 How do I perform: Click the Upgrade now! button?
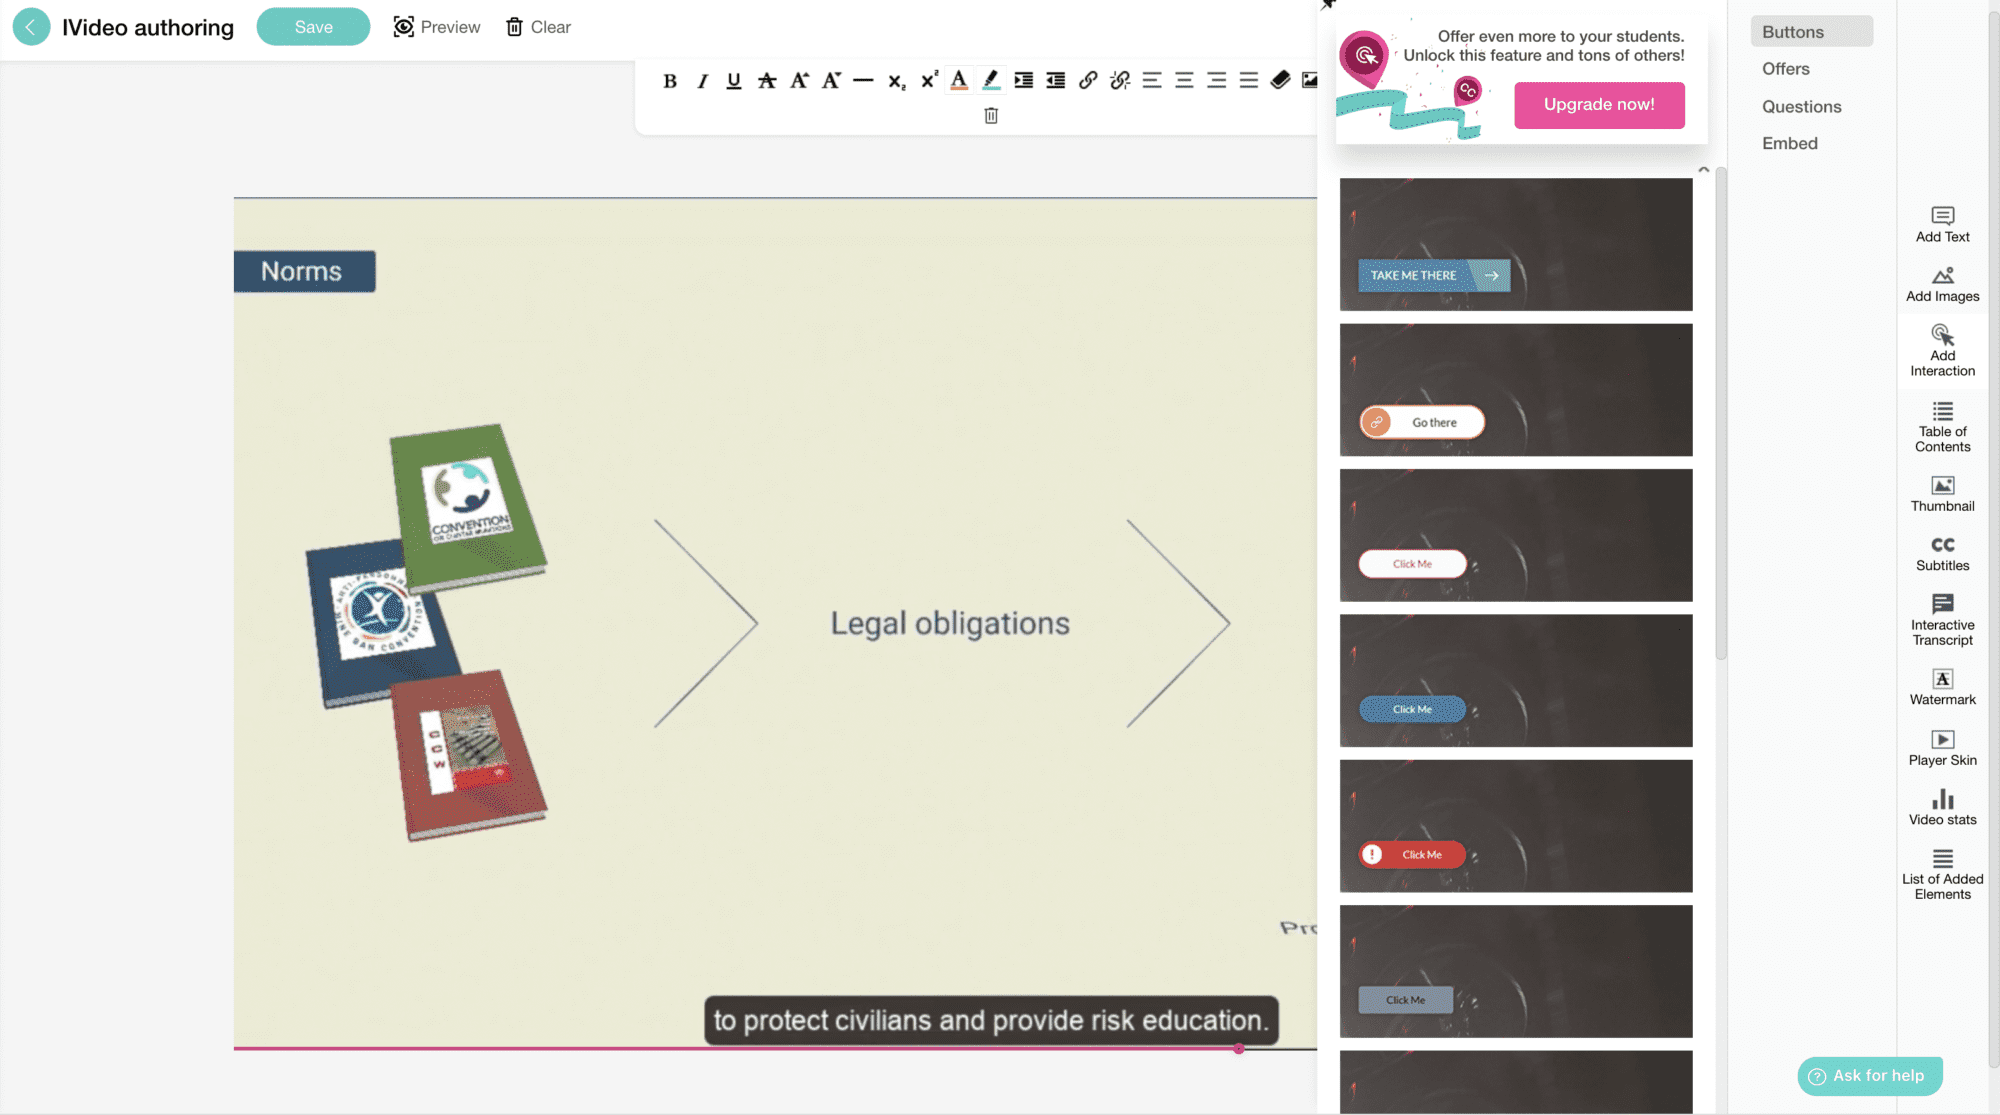[x=1599, y=105]
